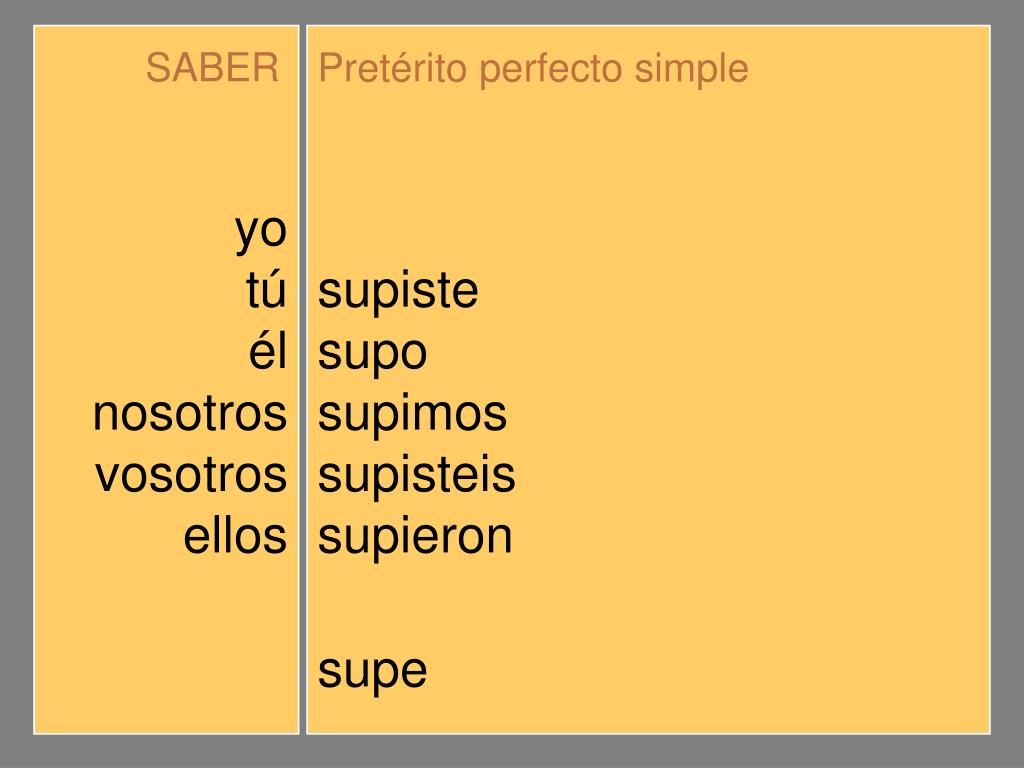The width and height of the screenshot is (1024, 768).
Task: Click on the pronoun "él"
Action: pos(268,352)
